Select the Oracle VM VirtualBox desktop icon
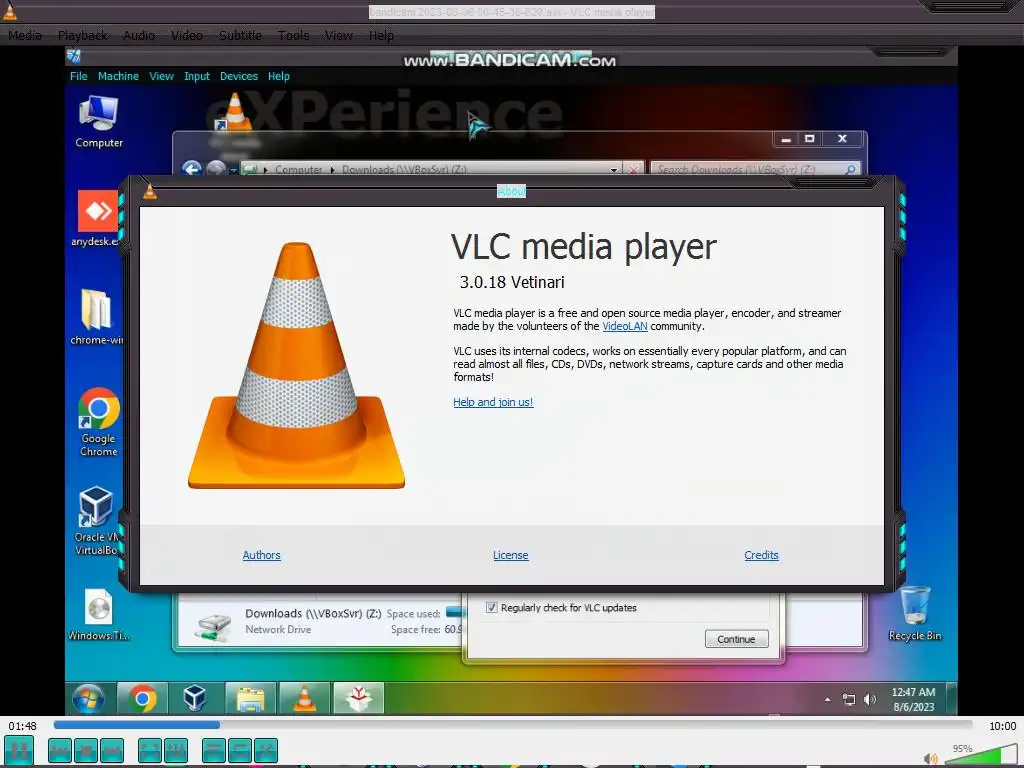Viewport: 1024px width, 768px height. [x=97, y=521]
